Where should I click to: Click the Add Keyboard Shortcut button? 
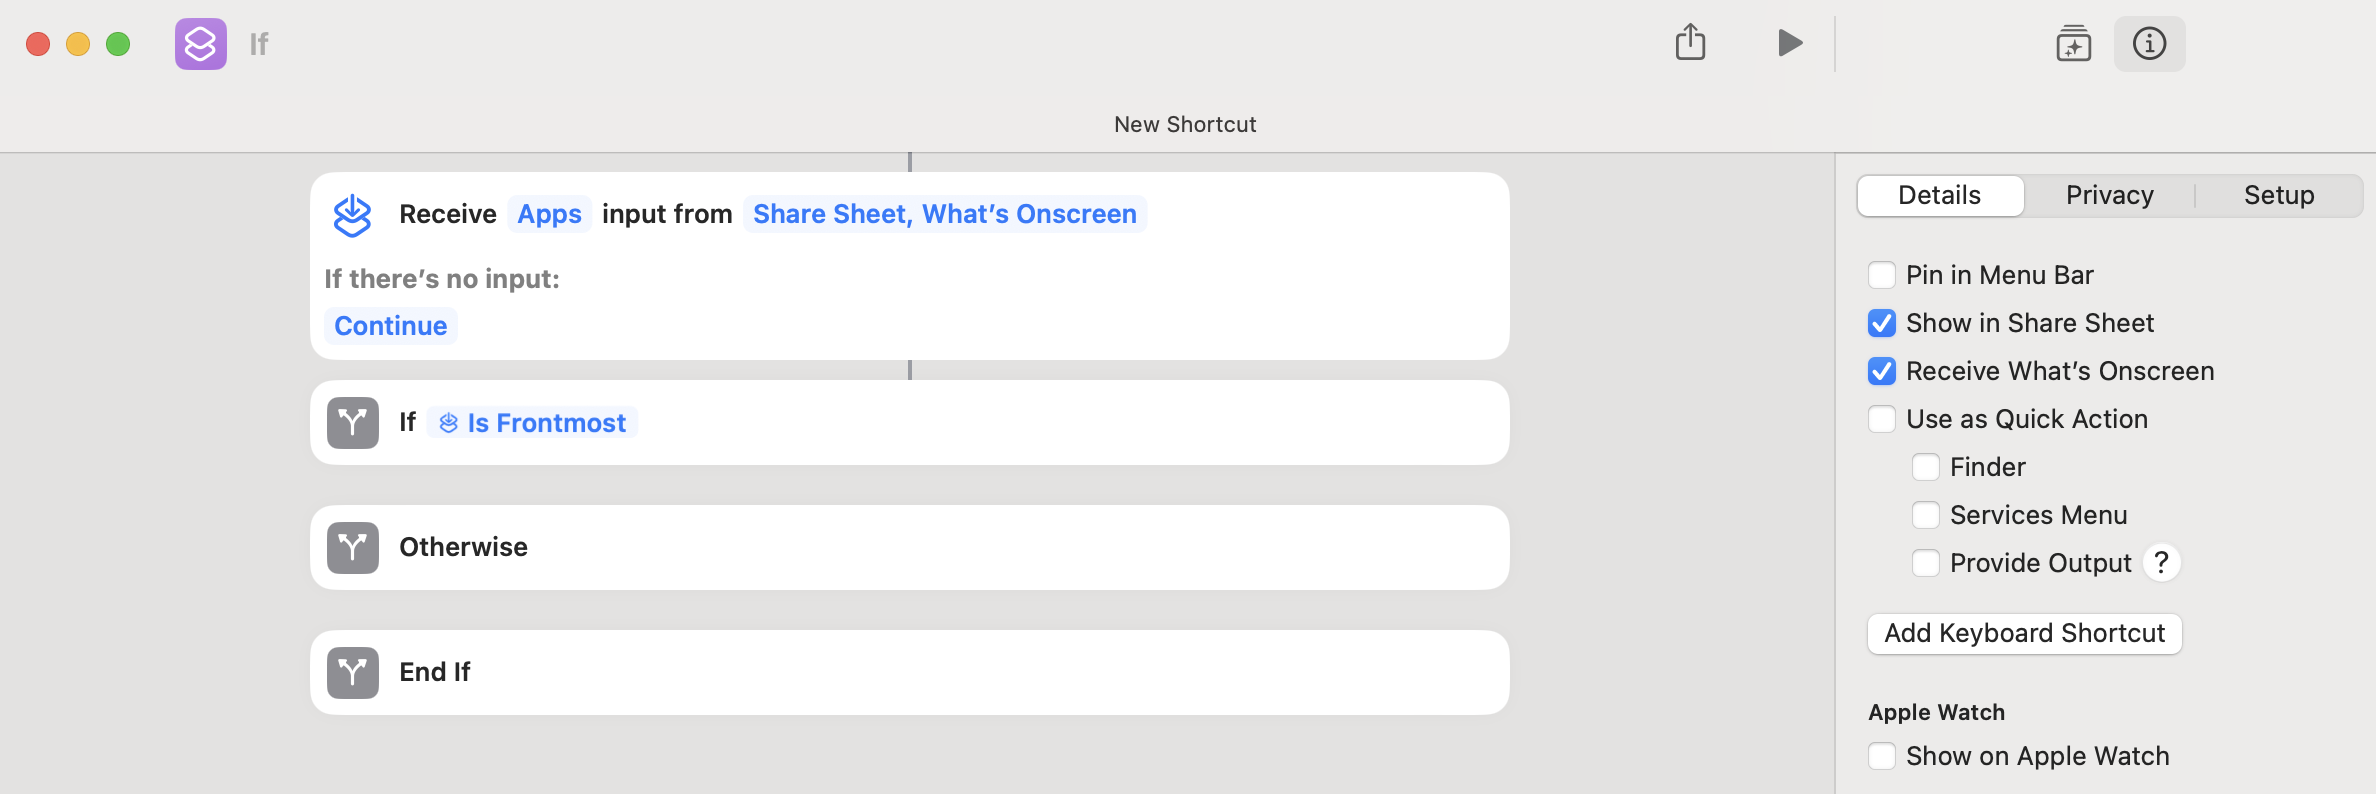(x=2024, y=634)
